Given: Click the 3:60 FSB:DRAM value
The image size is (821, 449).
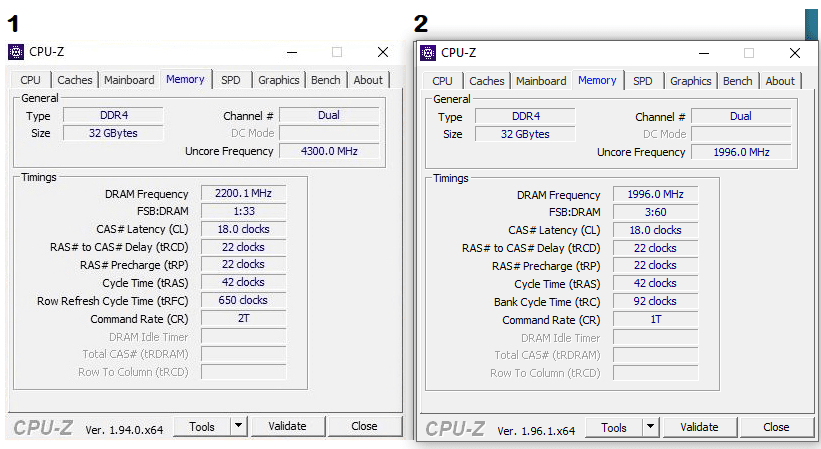Looking at the screenshot, I should coord(656,212).
